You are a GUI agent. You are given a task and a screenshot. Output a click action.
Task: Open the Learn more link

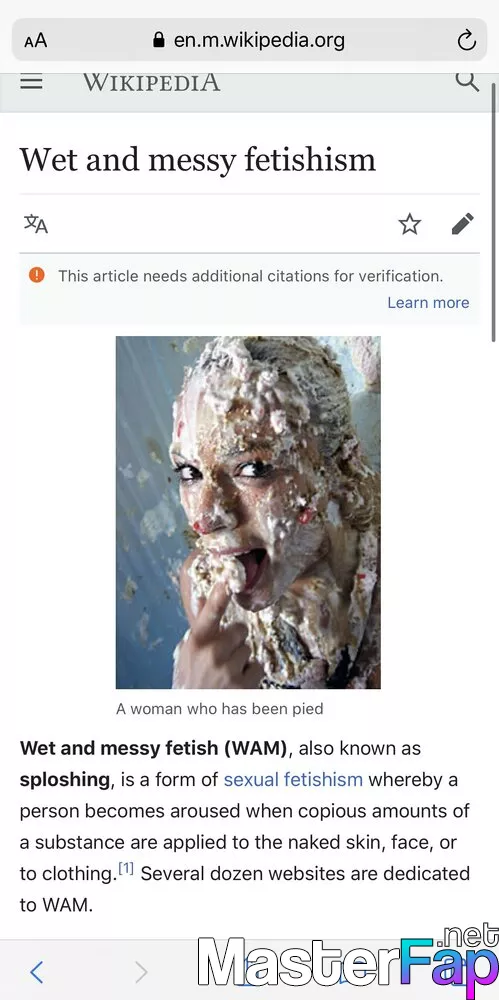coord(428,302)
